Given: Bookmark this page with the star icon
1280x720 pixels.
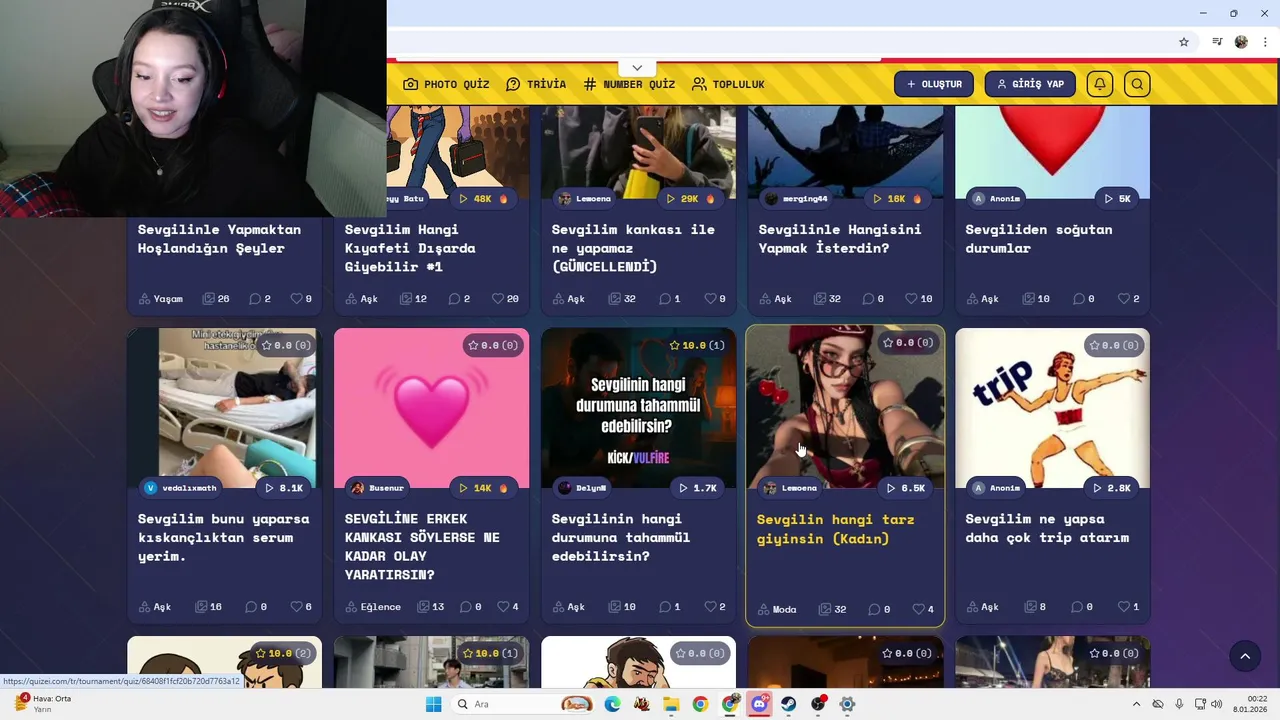Looking at the screenshot, I should (1184, 42).
